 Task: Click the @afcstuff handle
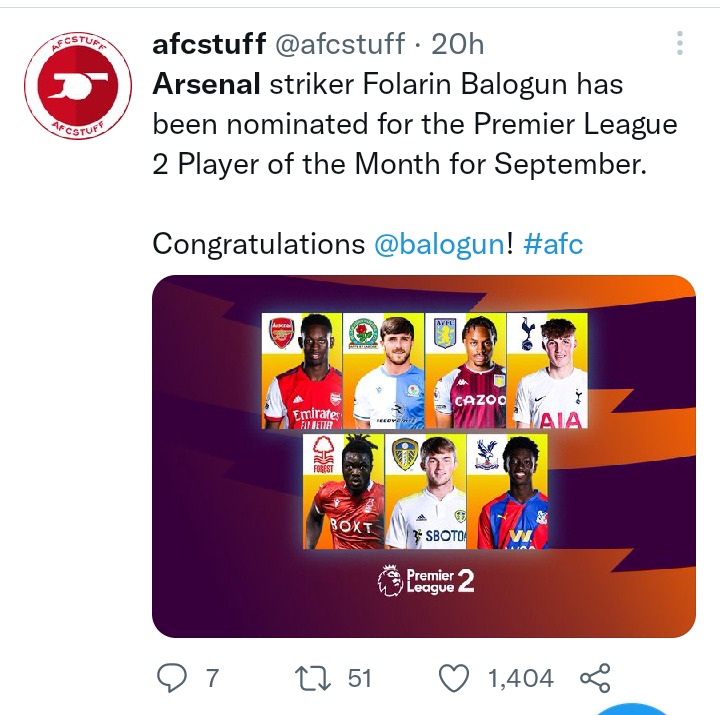(x=340, y=45)
